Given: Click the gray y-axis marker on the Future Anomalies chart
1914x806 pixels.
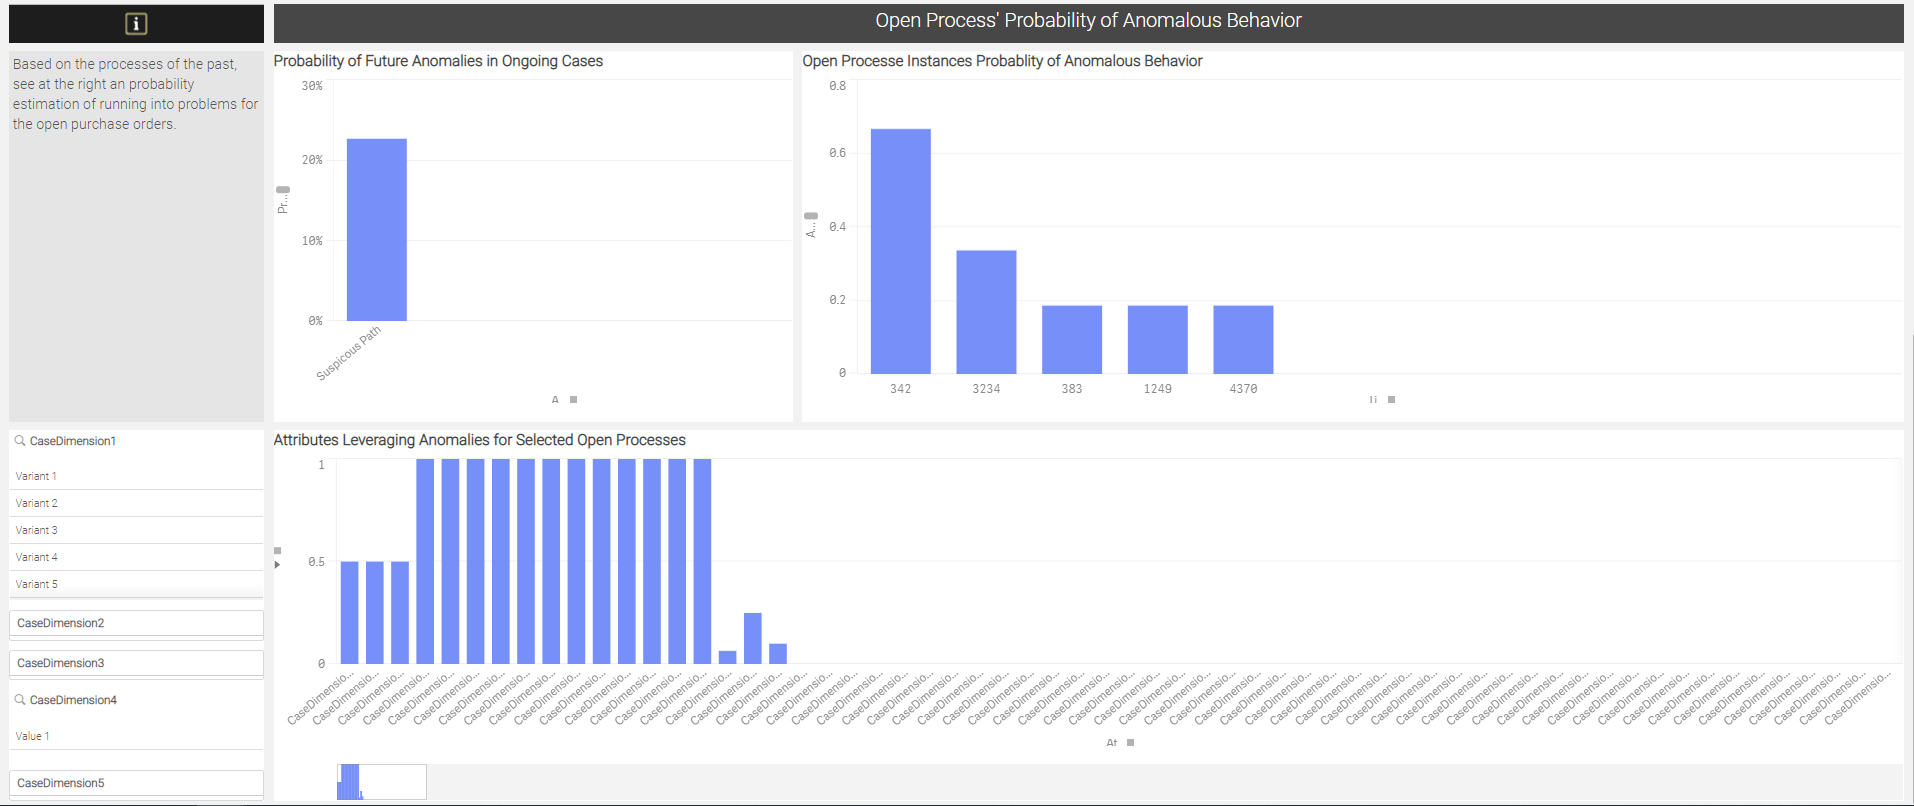Looking at the screenshot, I should coord(283,189).
